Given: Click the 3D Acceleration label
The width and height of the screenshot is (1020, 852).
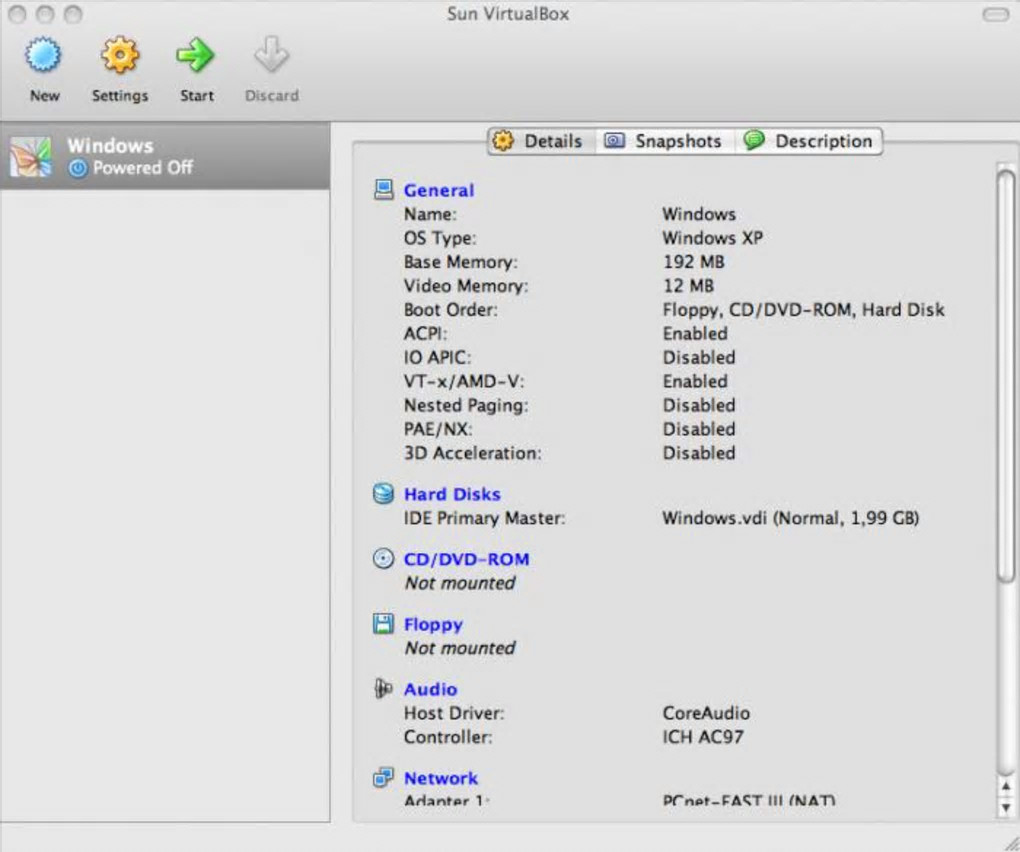Looking at the screenshot, I should [x=472, y=453].
